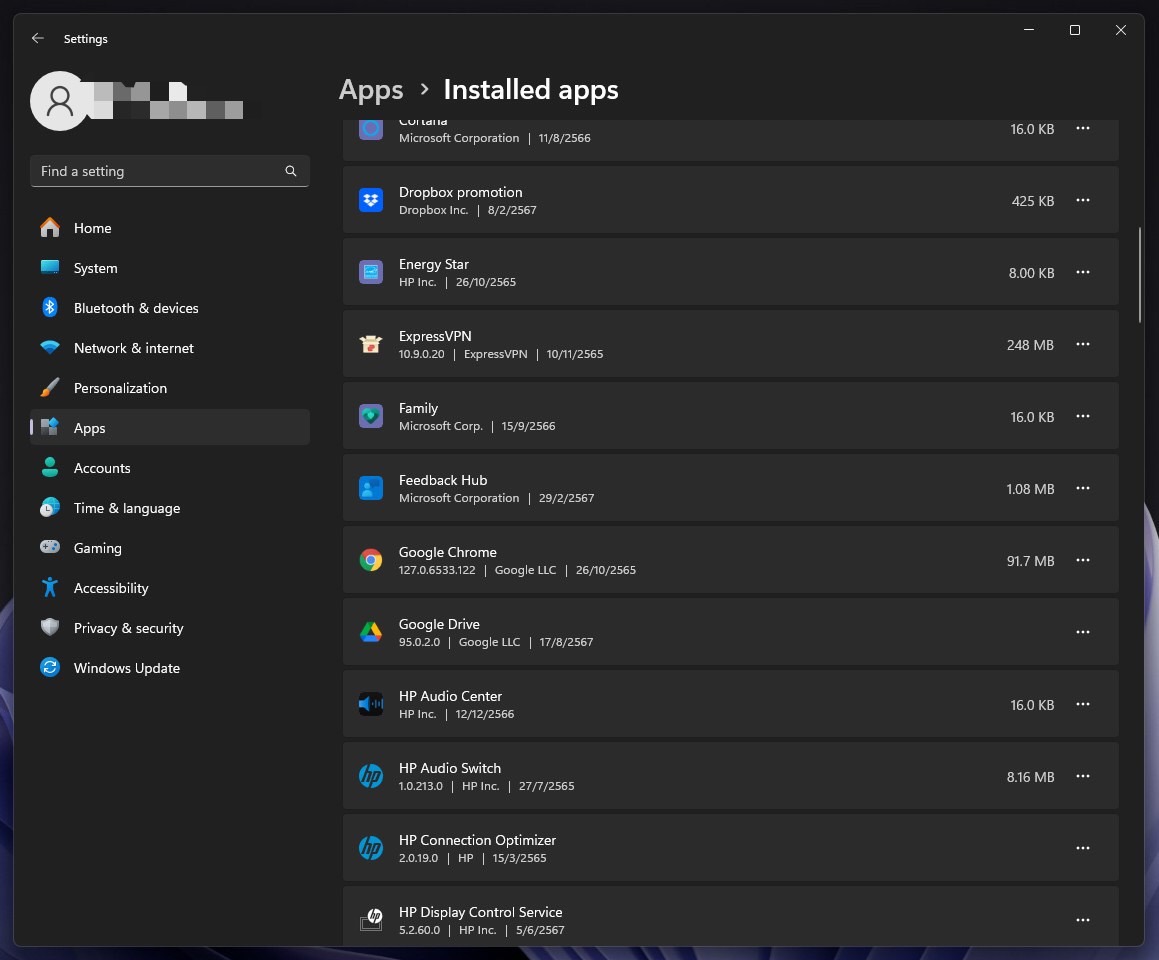Click the Google Chrome app name
The height and width of the screenshot is (960, 1159).
[x=447, y=552]
